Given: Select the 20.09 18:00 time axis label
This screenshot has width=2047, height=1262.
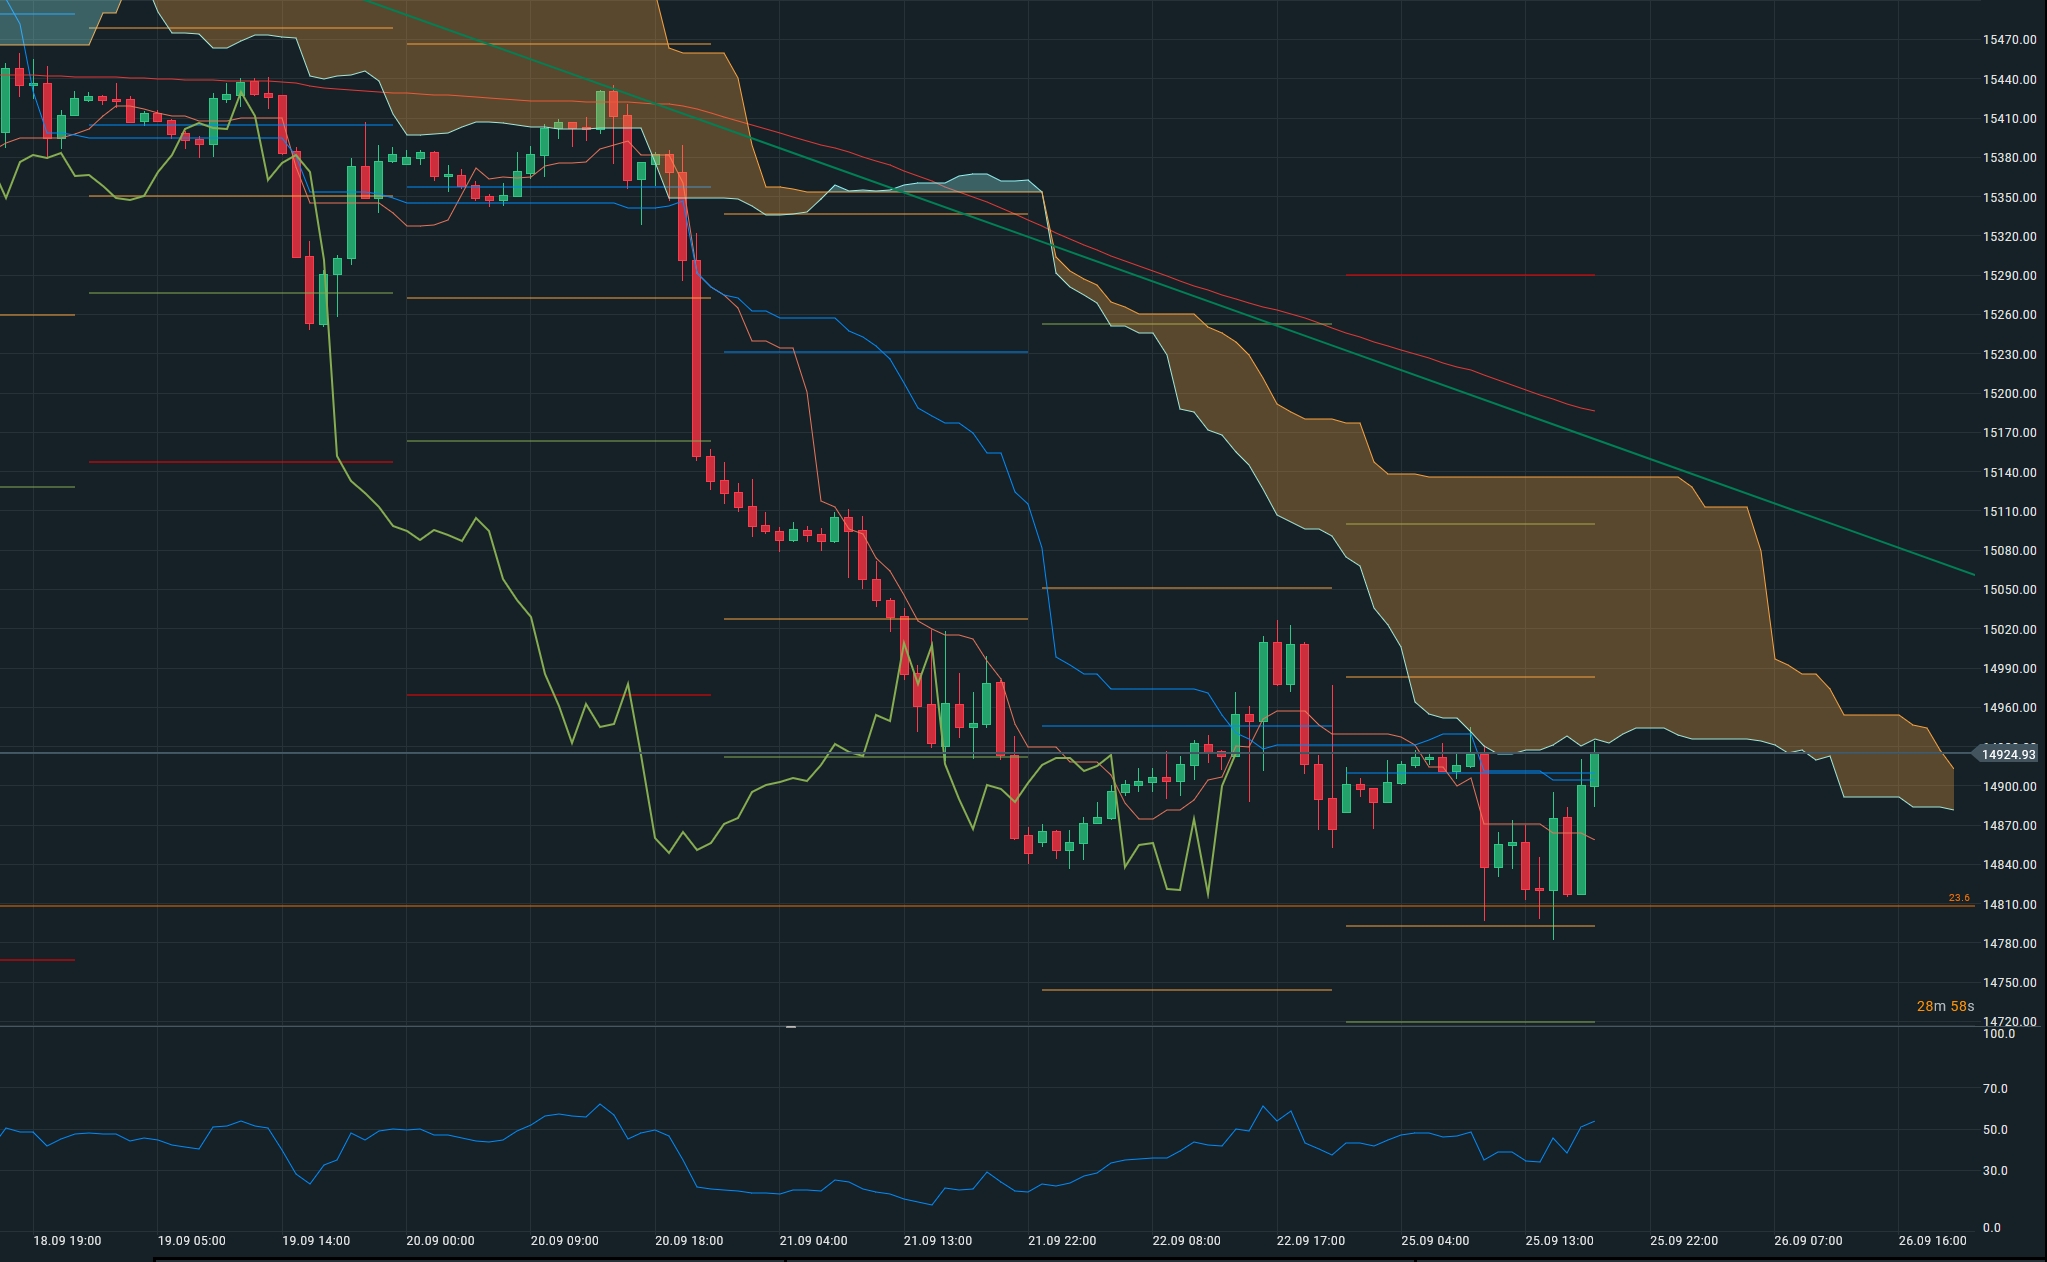Looking at the screenshot, I should [x=688, y=1241].
